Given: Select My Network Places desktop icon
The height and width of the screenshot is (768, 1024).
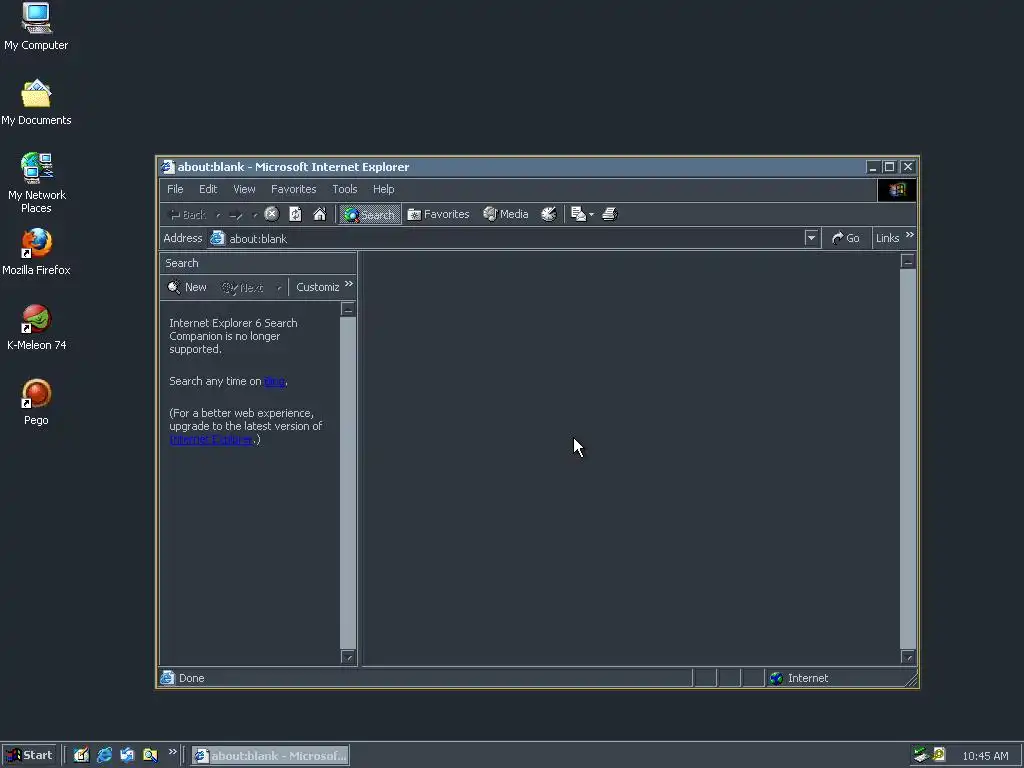Looking at the screenshot, I should click(x=36, y=183).
